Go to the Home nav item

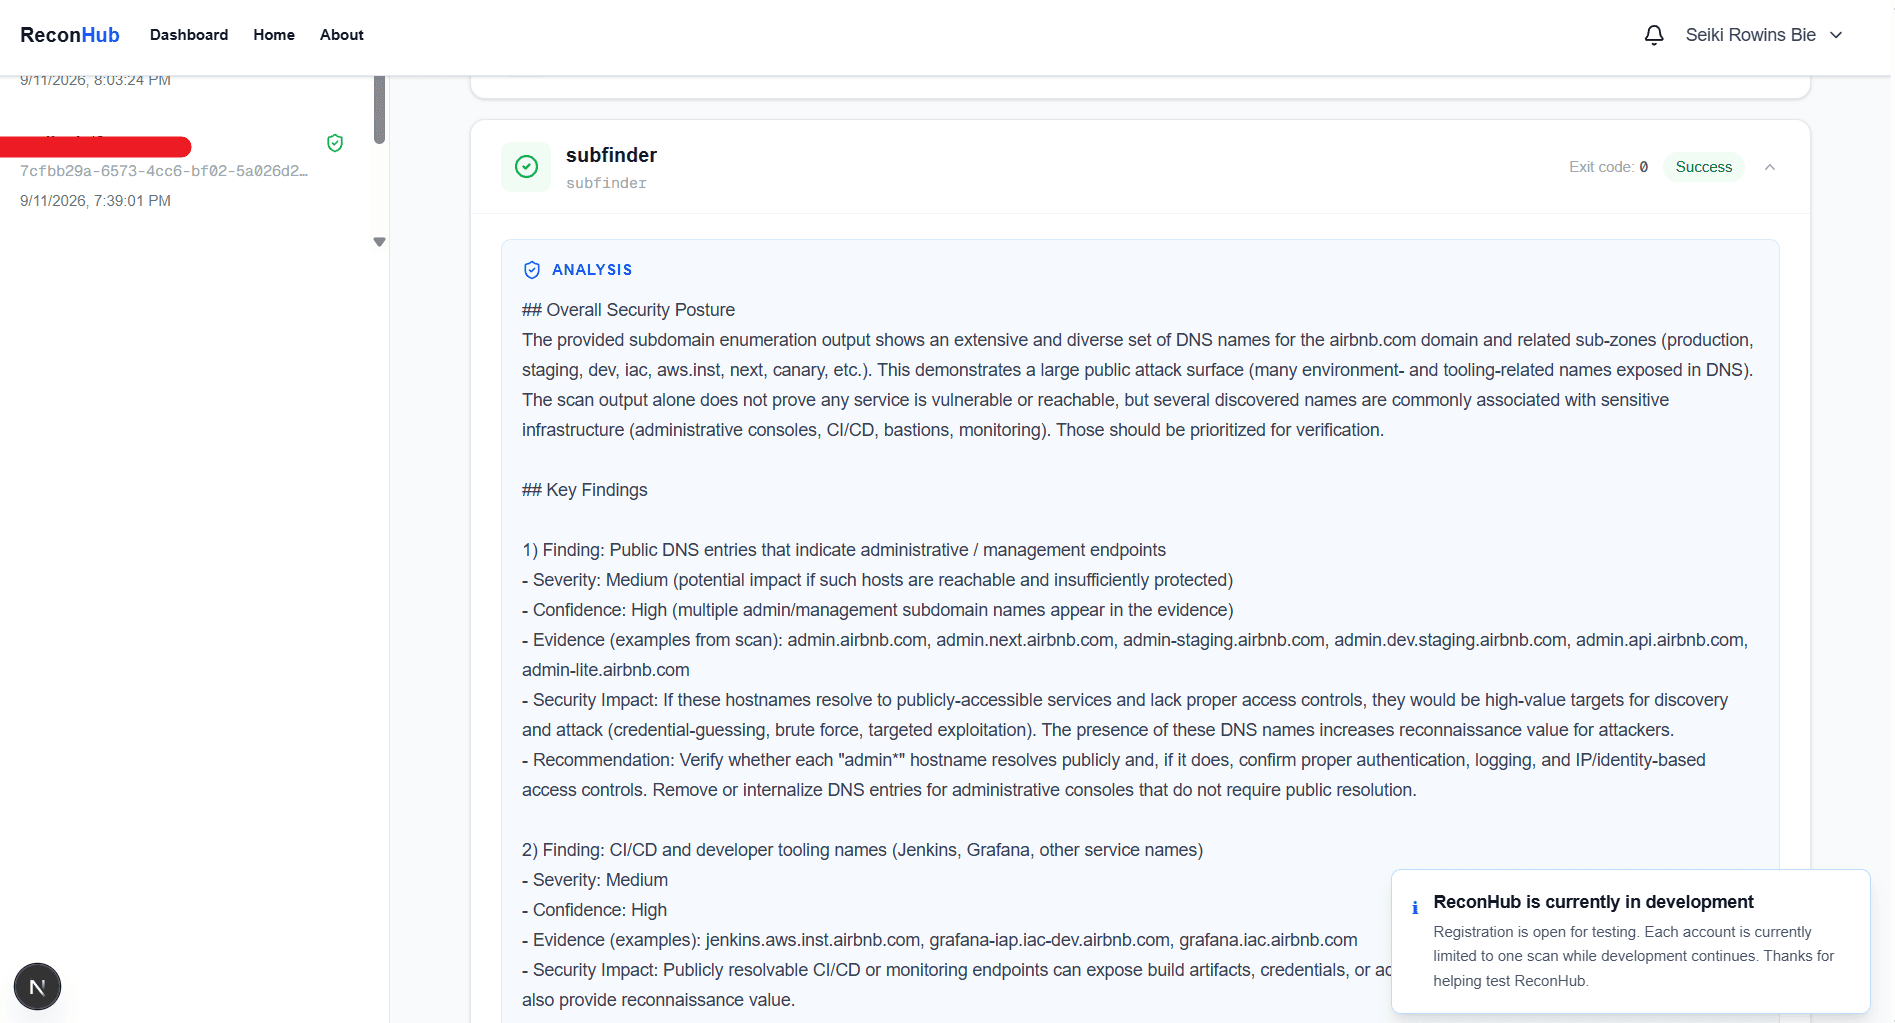pyautogui.click(x=274, y=35)
